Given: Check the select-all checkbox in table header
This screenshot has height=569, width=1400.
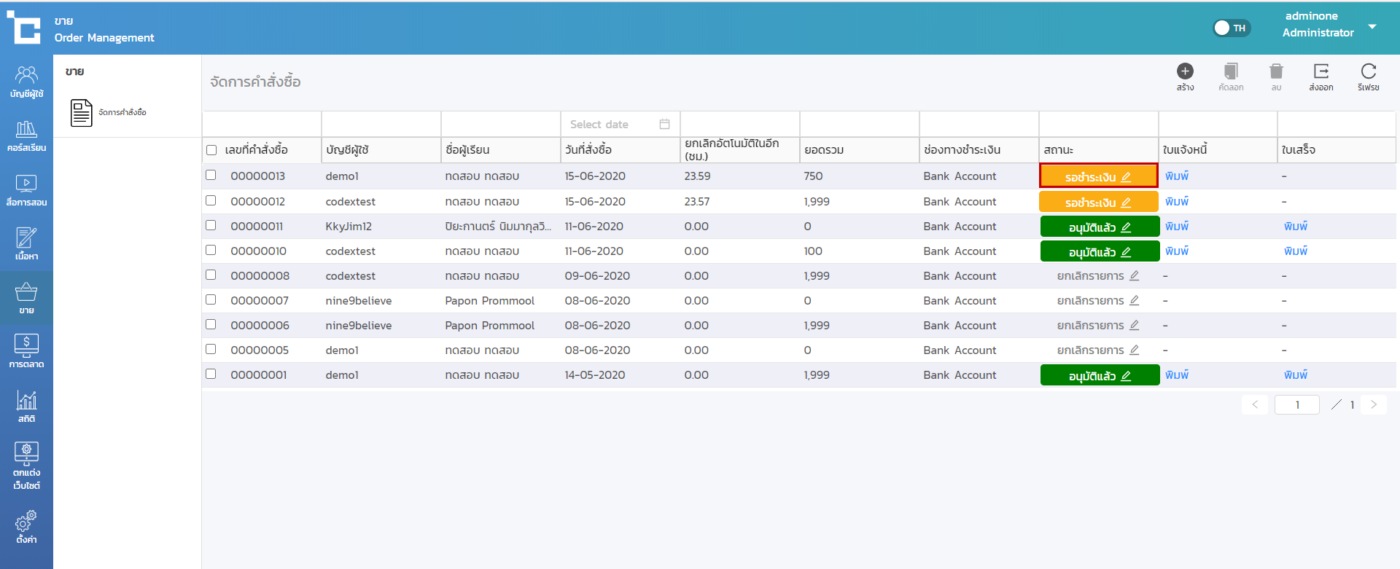Looking at the screenshot, I should pos(211,150).
